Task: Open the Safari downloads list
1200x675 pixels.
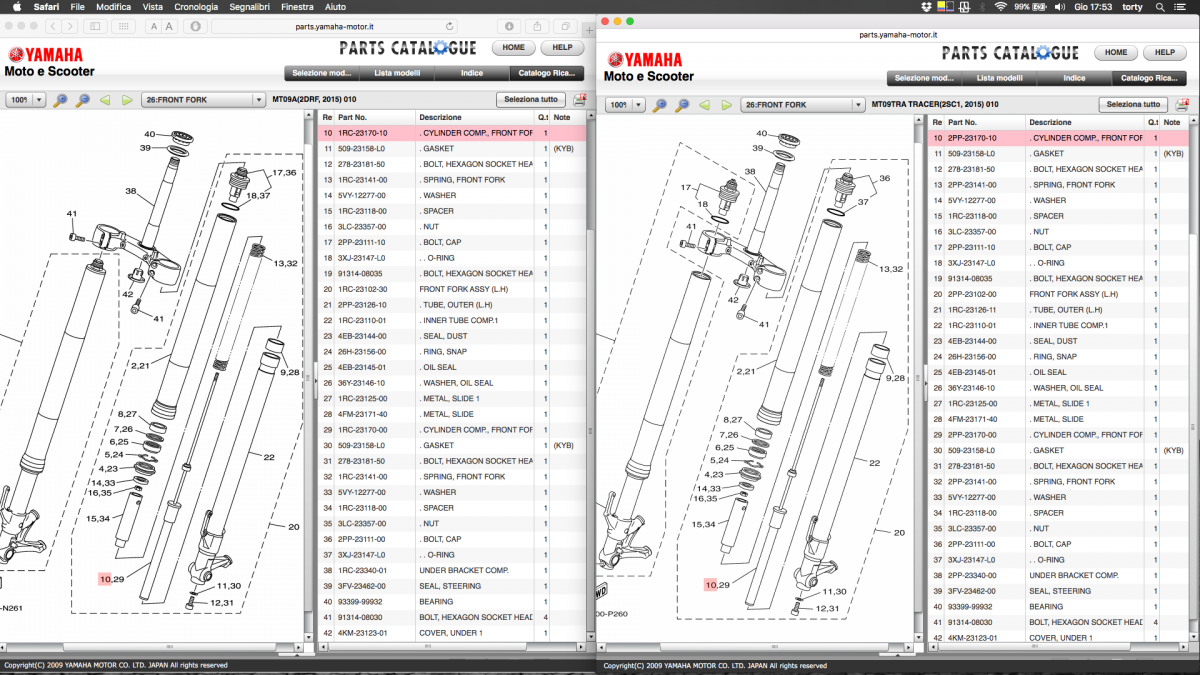Action: 509,26
